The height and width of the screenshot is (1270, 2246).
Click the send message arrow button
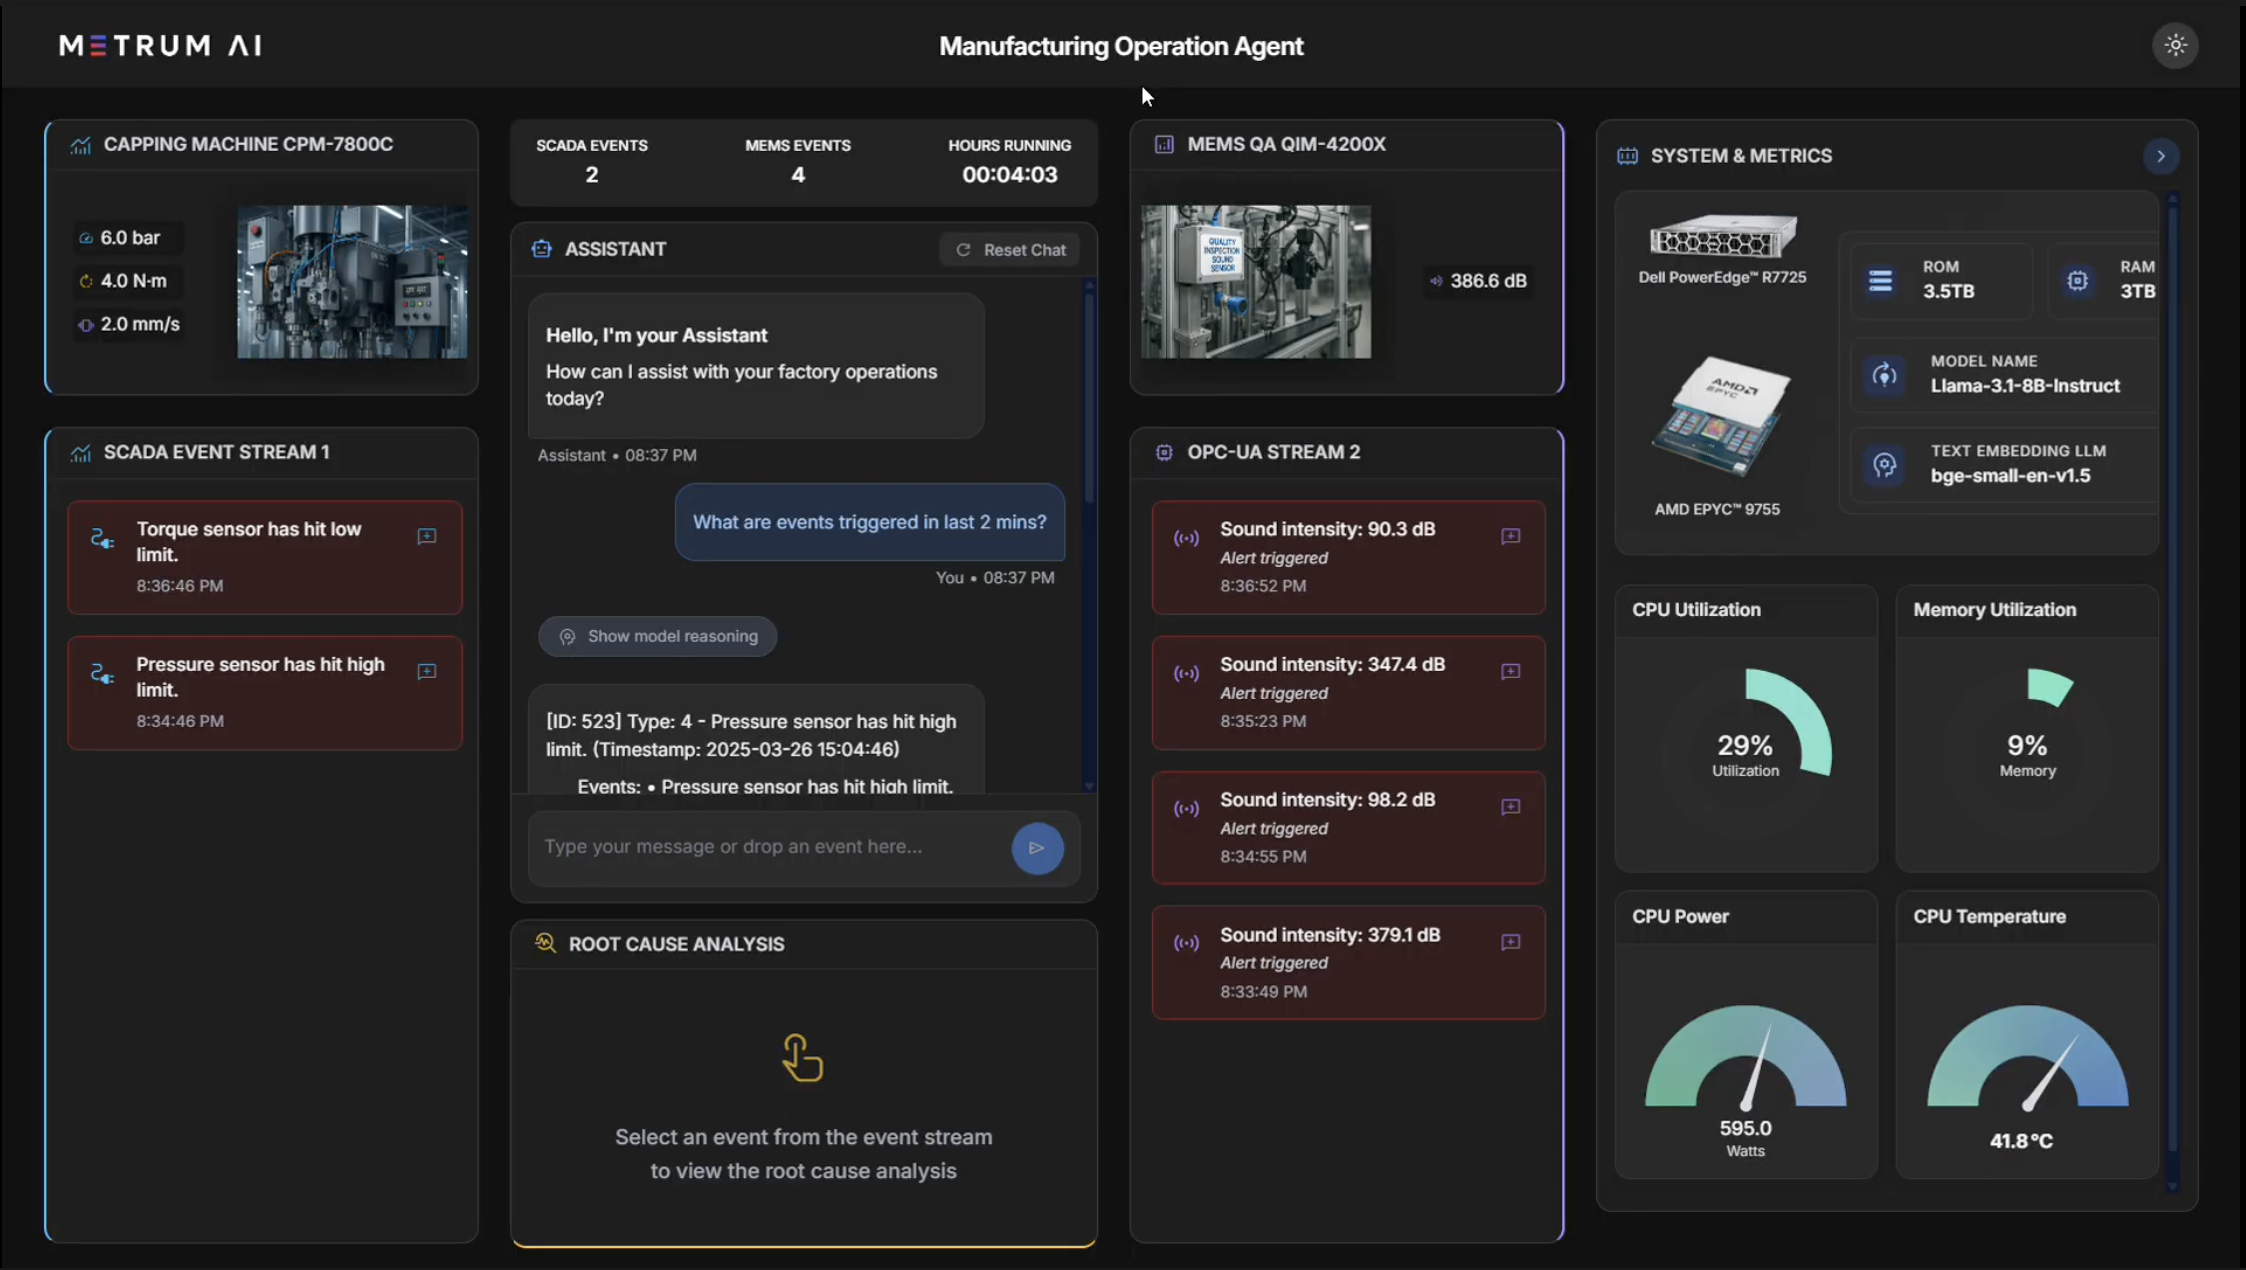(1037, 848)
